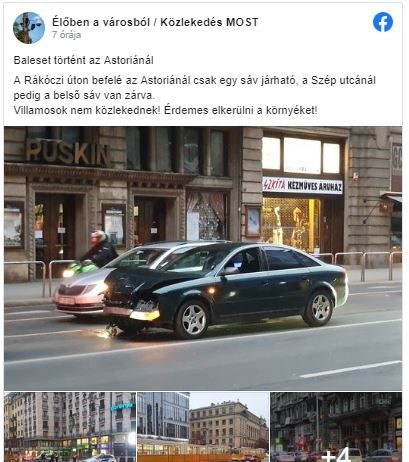409x462 pixels.
Task: Click the green car's rear wheel
Action: 320,308
